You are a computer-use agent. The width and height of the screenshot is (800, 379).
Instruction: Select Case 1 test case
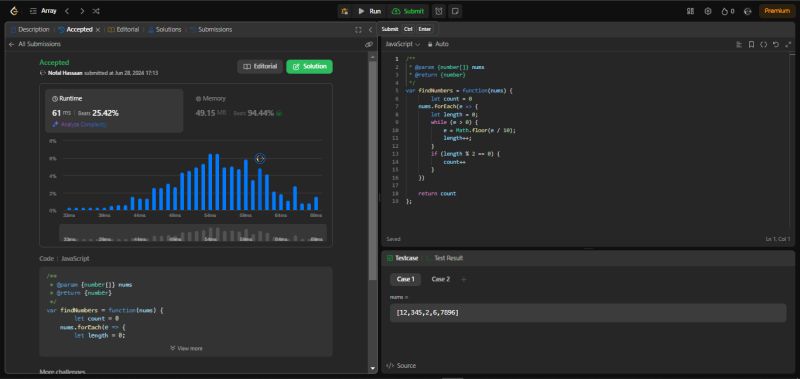pyautogui.click(x=406, y=279)
